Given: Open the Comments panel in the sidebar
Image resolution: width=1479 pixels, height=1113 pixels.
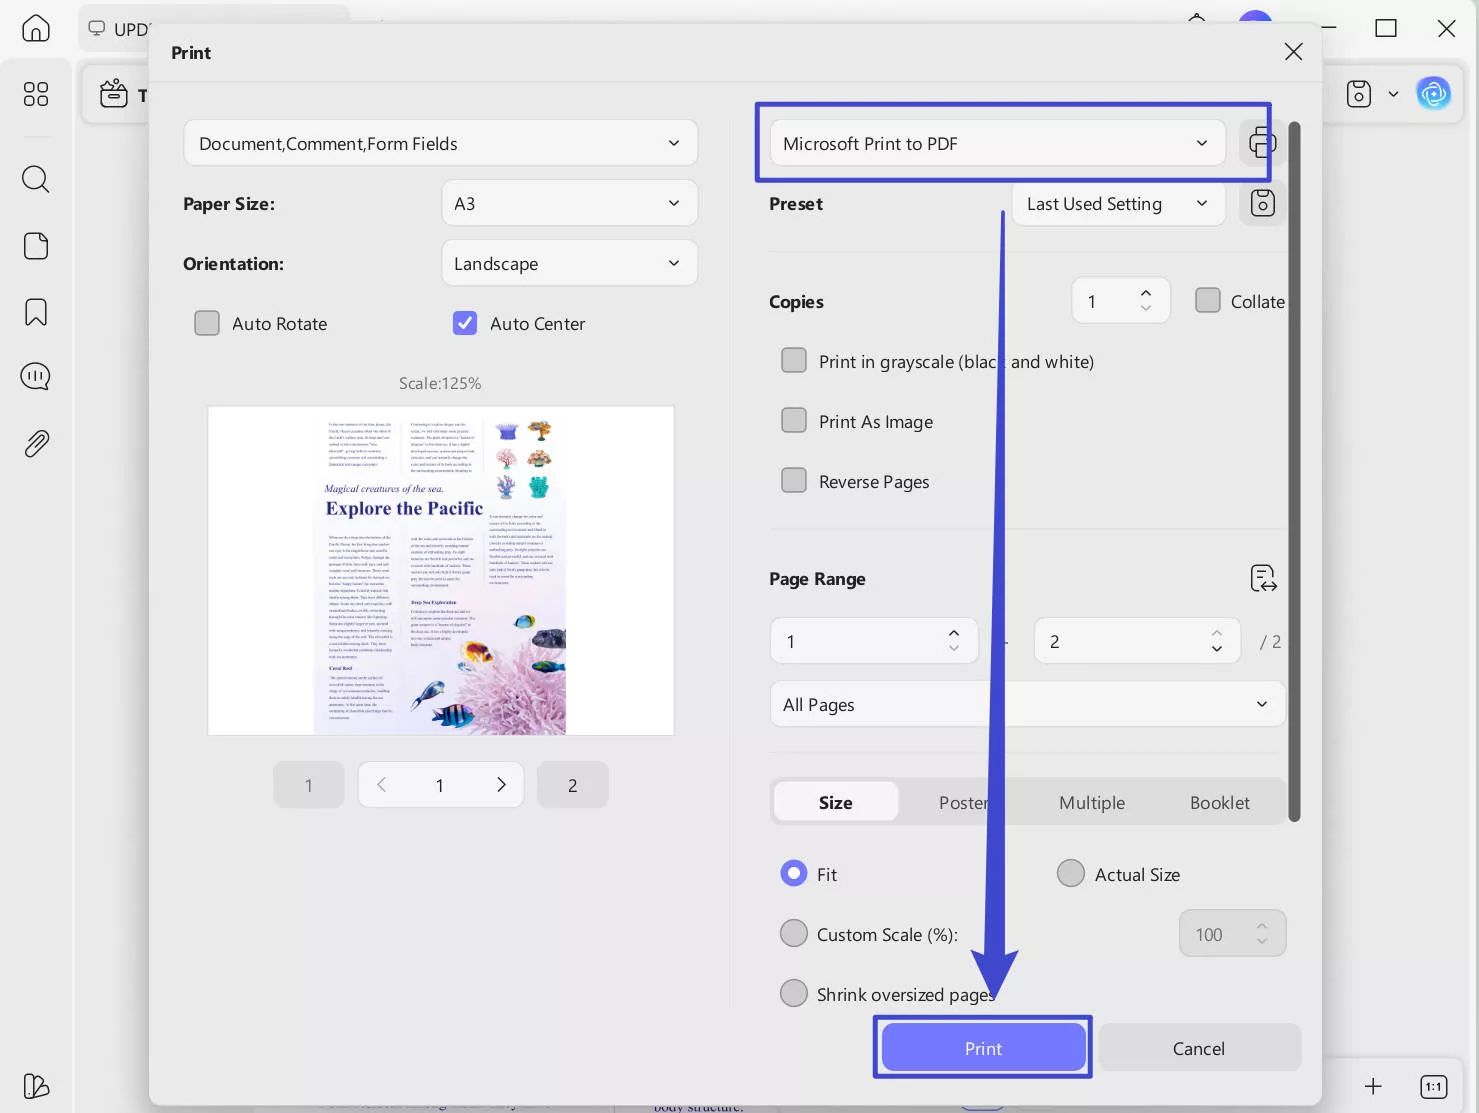Looking at the screenshot, I should coord(36,376).
